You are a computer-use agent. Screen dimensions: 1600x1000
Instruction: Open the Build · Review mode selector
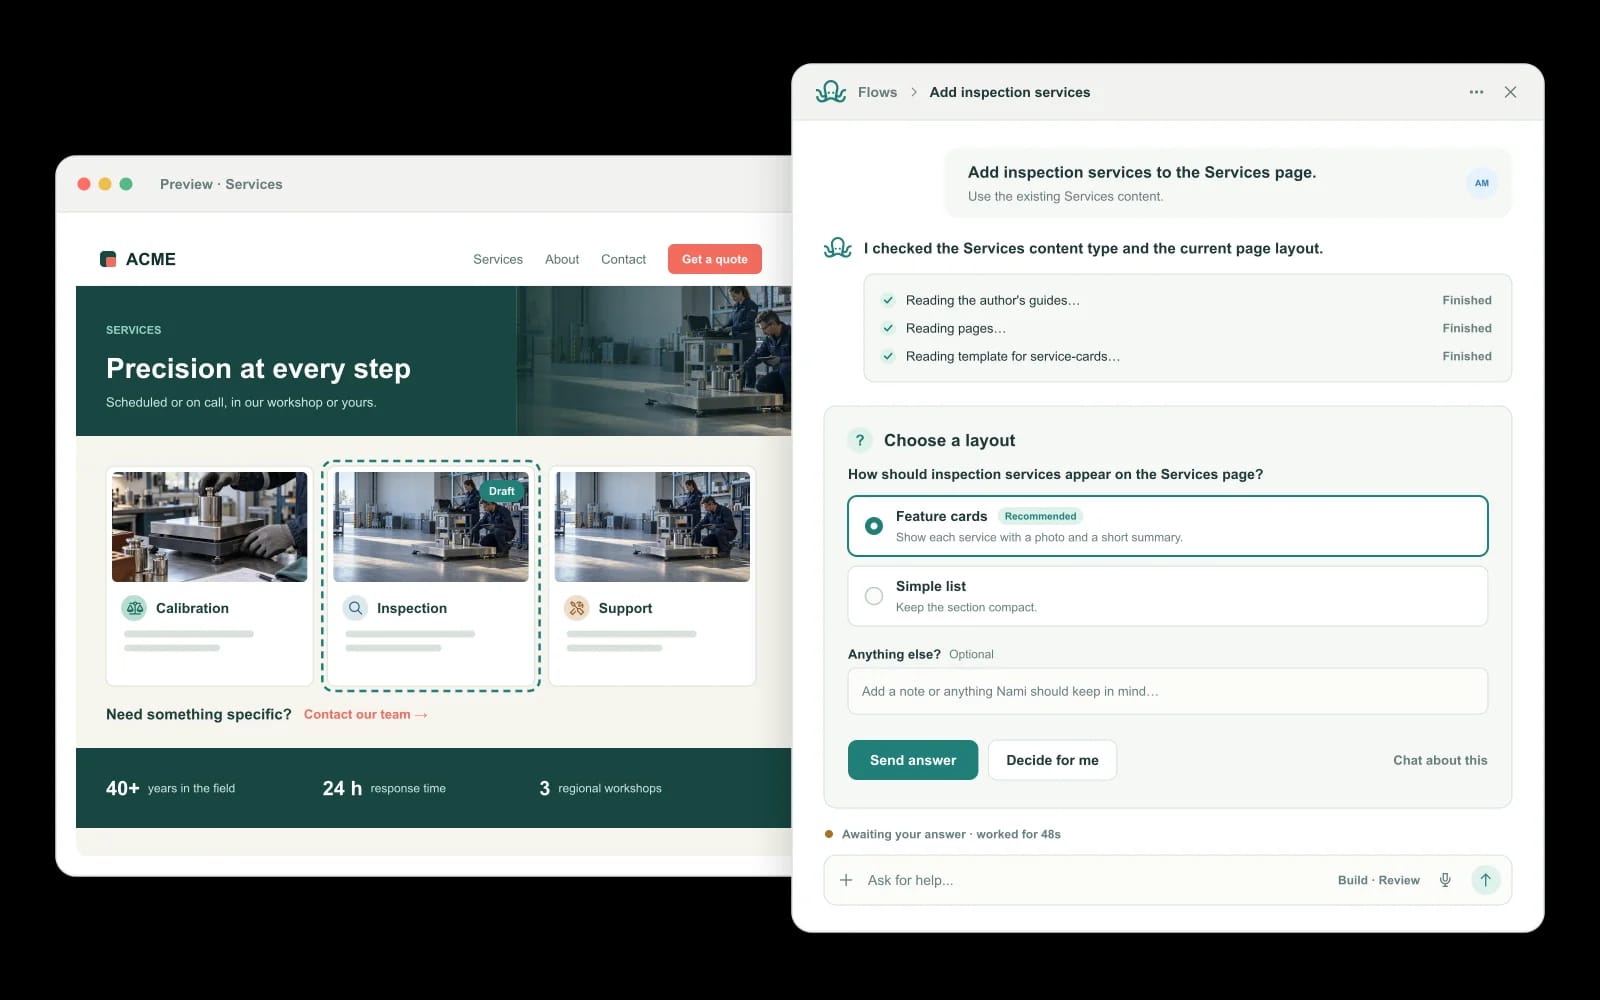1378,880
